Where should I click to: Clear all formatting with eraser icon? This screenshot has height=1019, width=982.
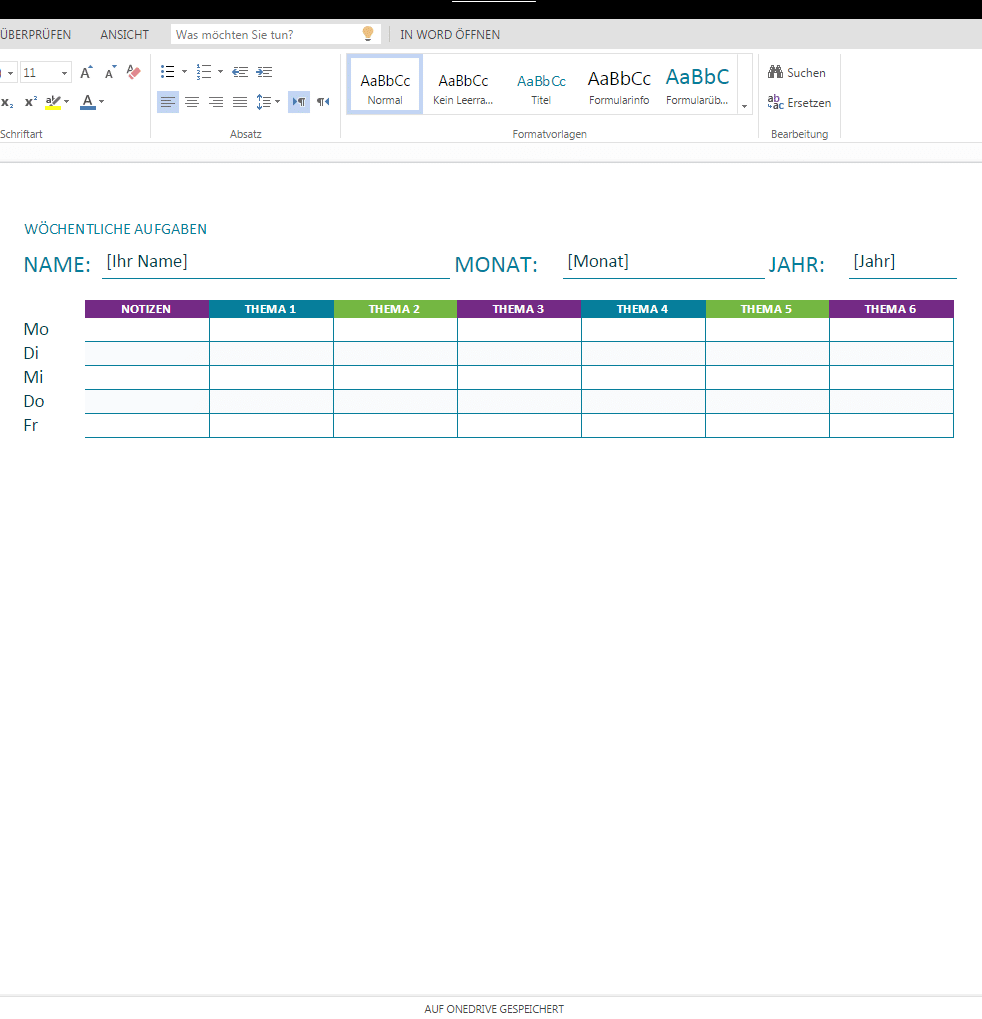(x=134, y=72)
